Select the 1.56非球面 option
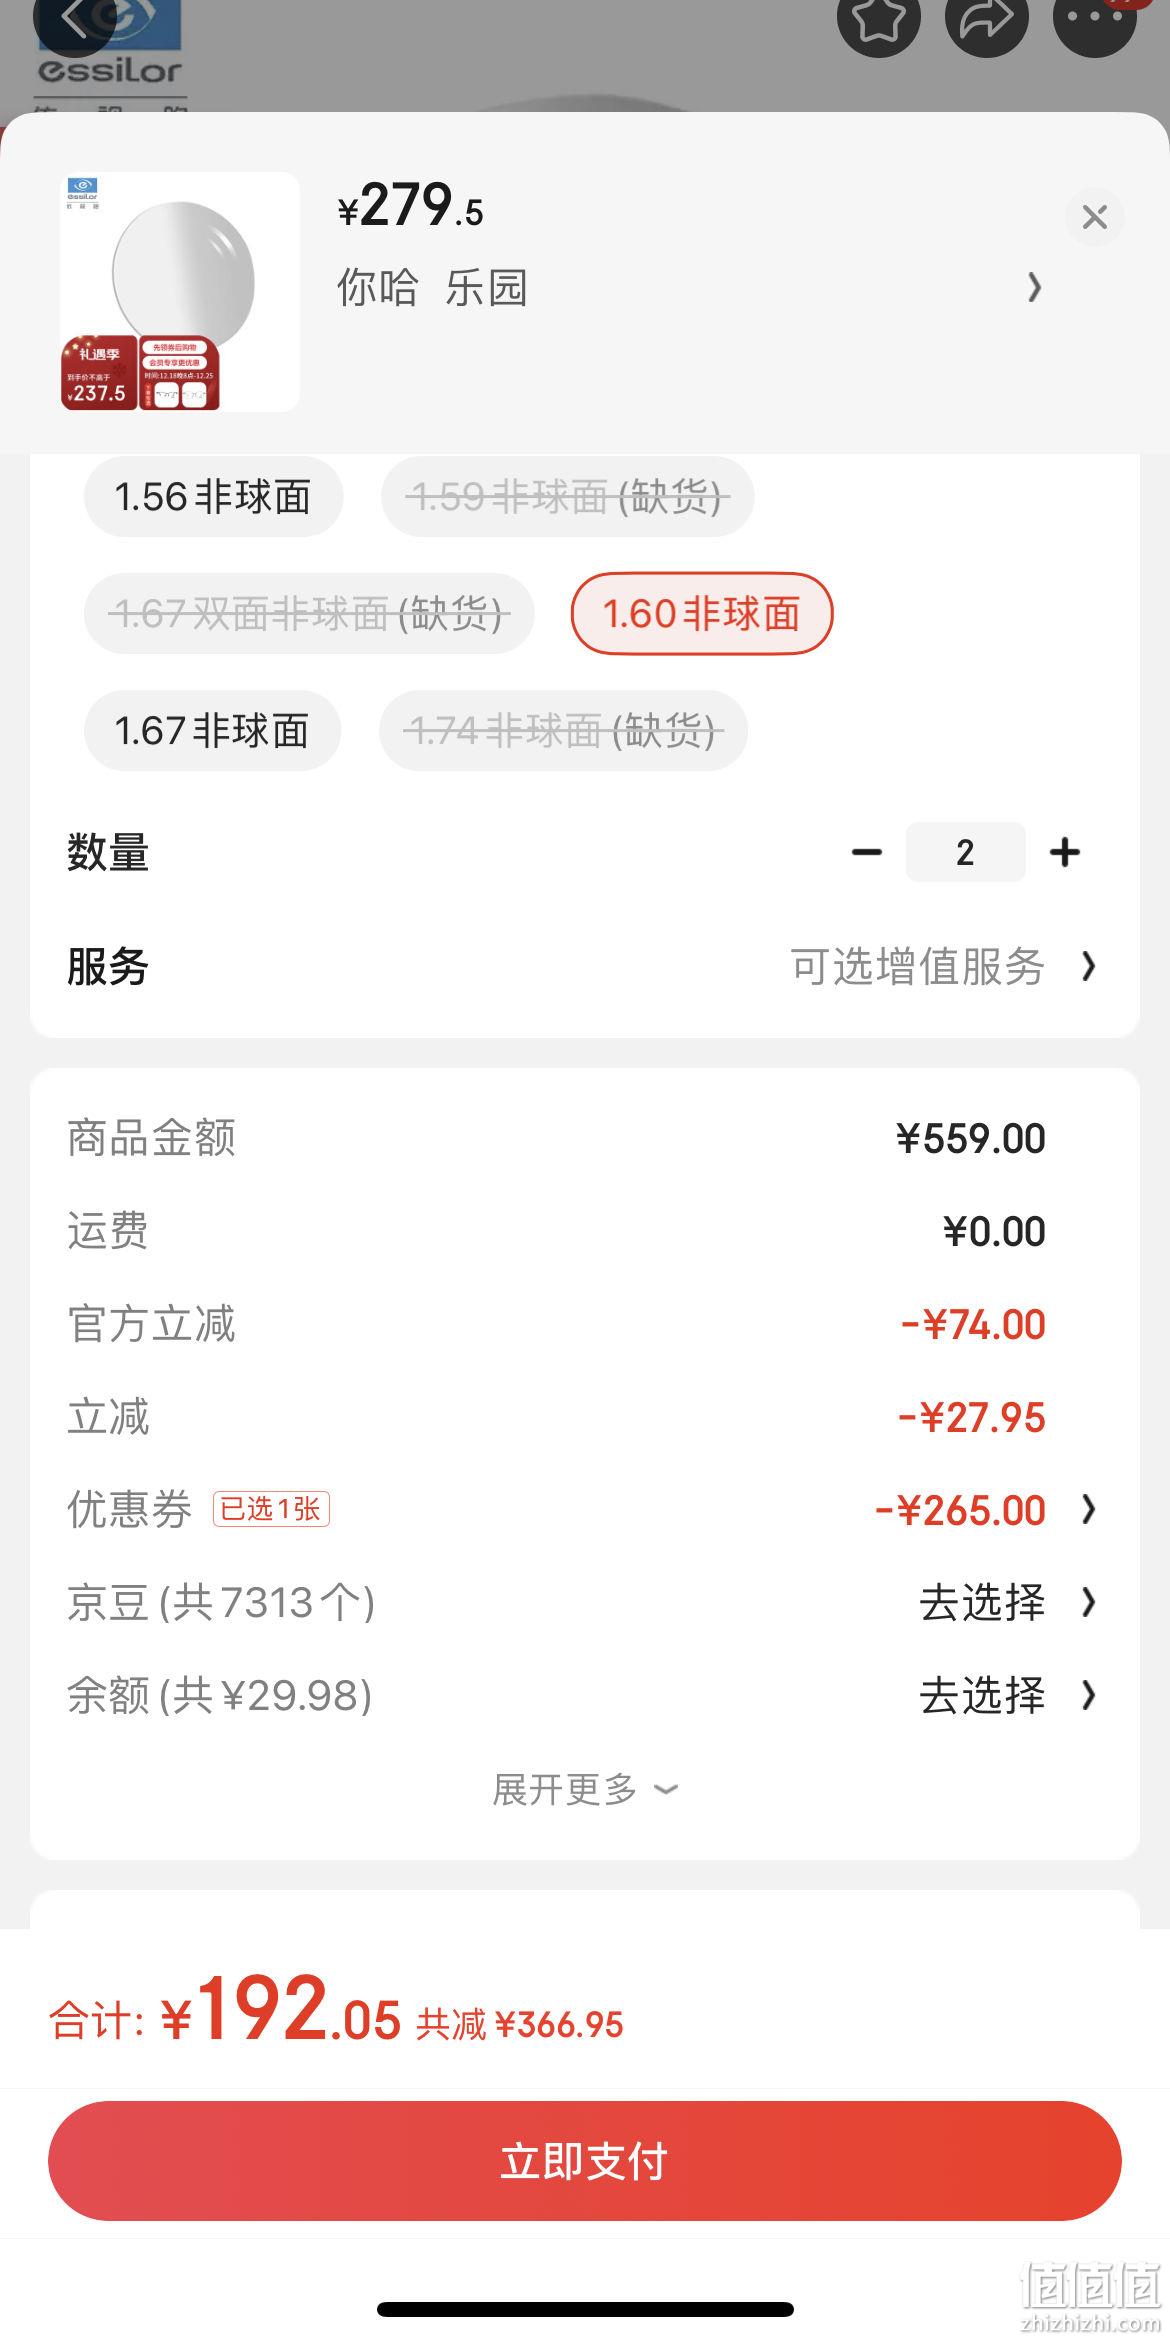 coord(213,497)
